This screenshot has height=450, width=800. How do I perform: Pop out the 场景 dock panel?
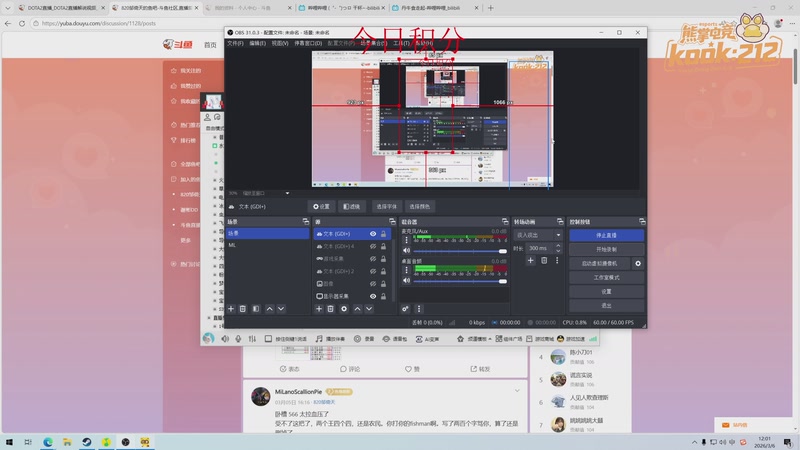pyautogui.click(x=306, y=221)
